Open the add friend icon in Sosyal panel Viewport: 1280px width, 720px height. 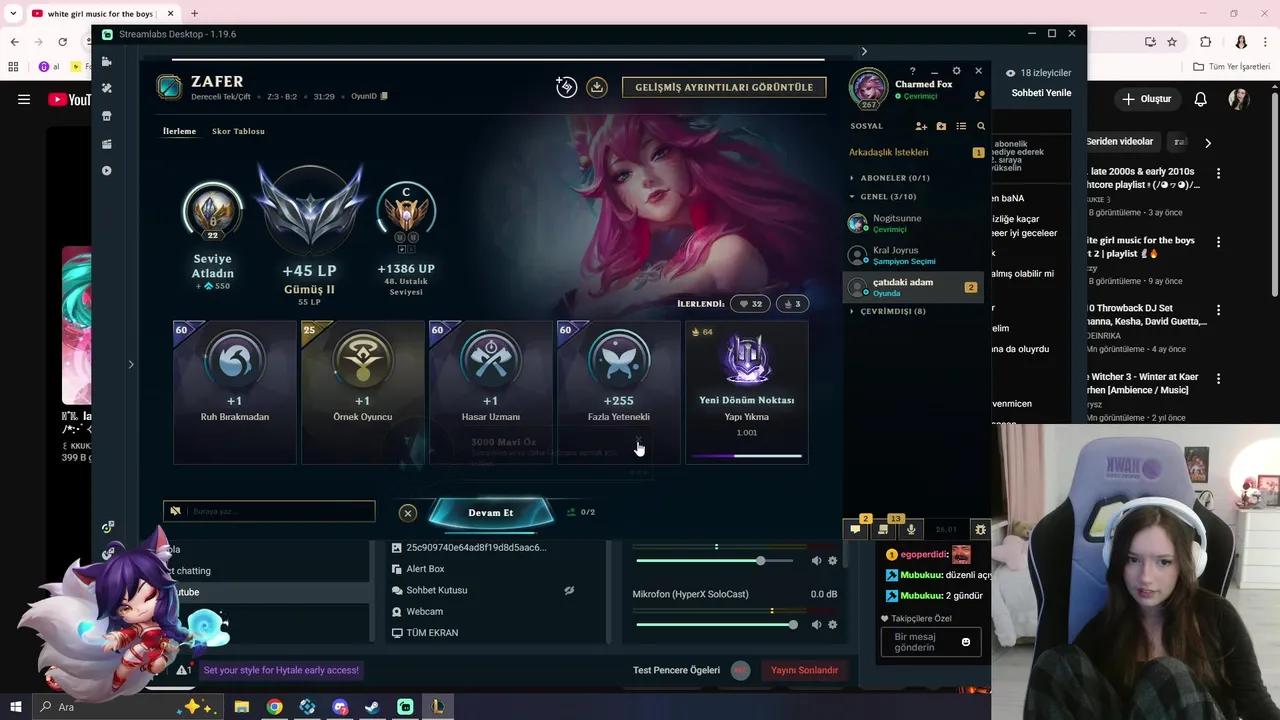[x=921, y=126]
